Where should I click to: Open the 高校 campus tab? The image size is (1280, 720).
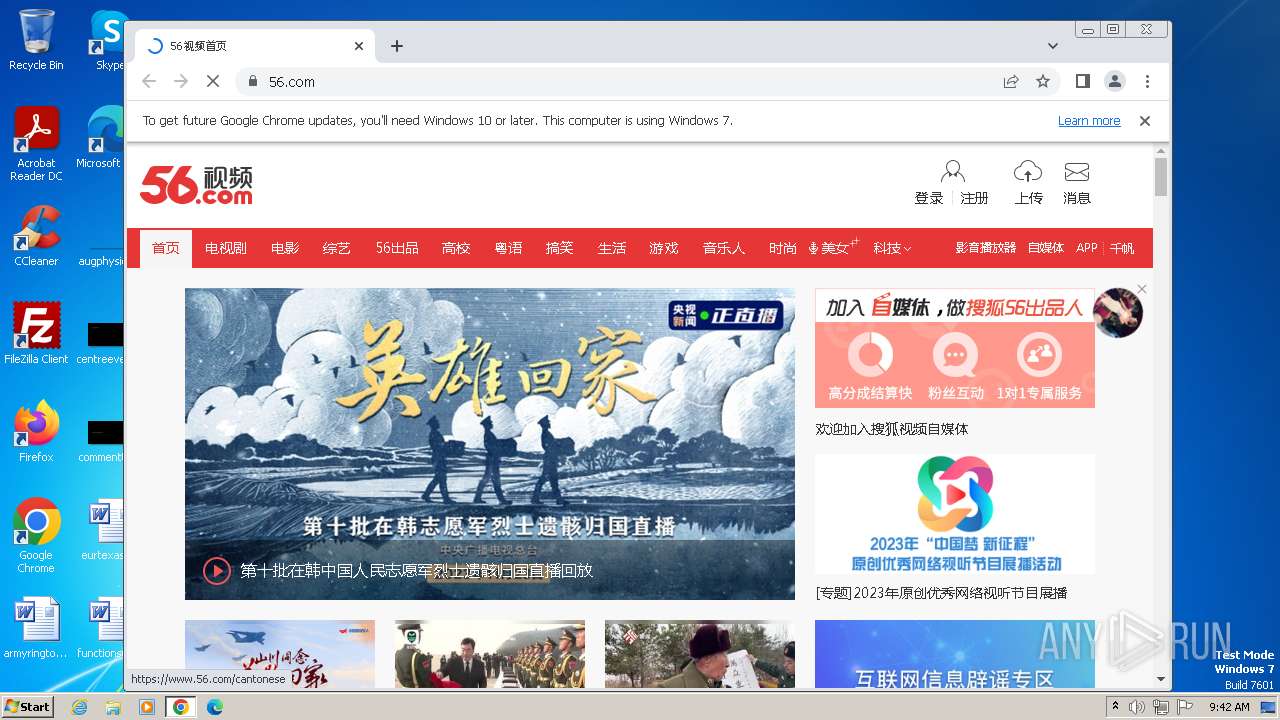pyautogui.click(x=456, y=248)
